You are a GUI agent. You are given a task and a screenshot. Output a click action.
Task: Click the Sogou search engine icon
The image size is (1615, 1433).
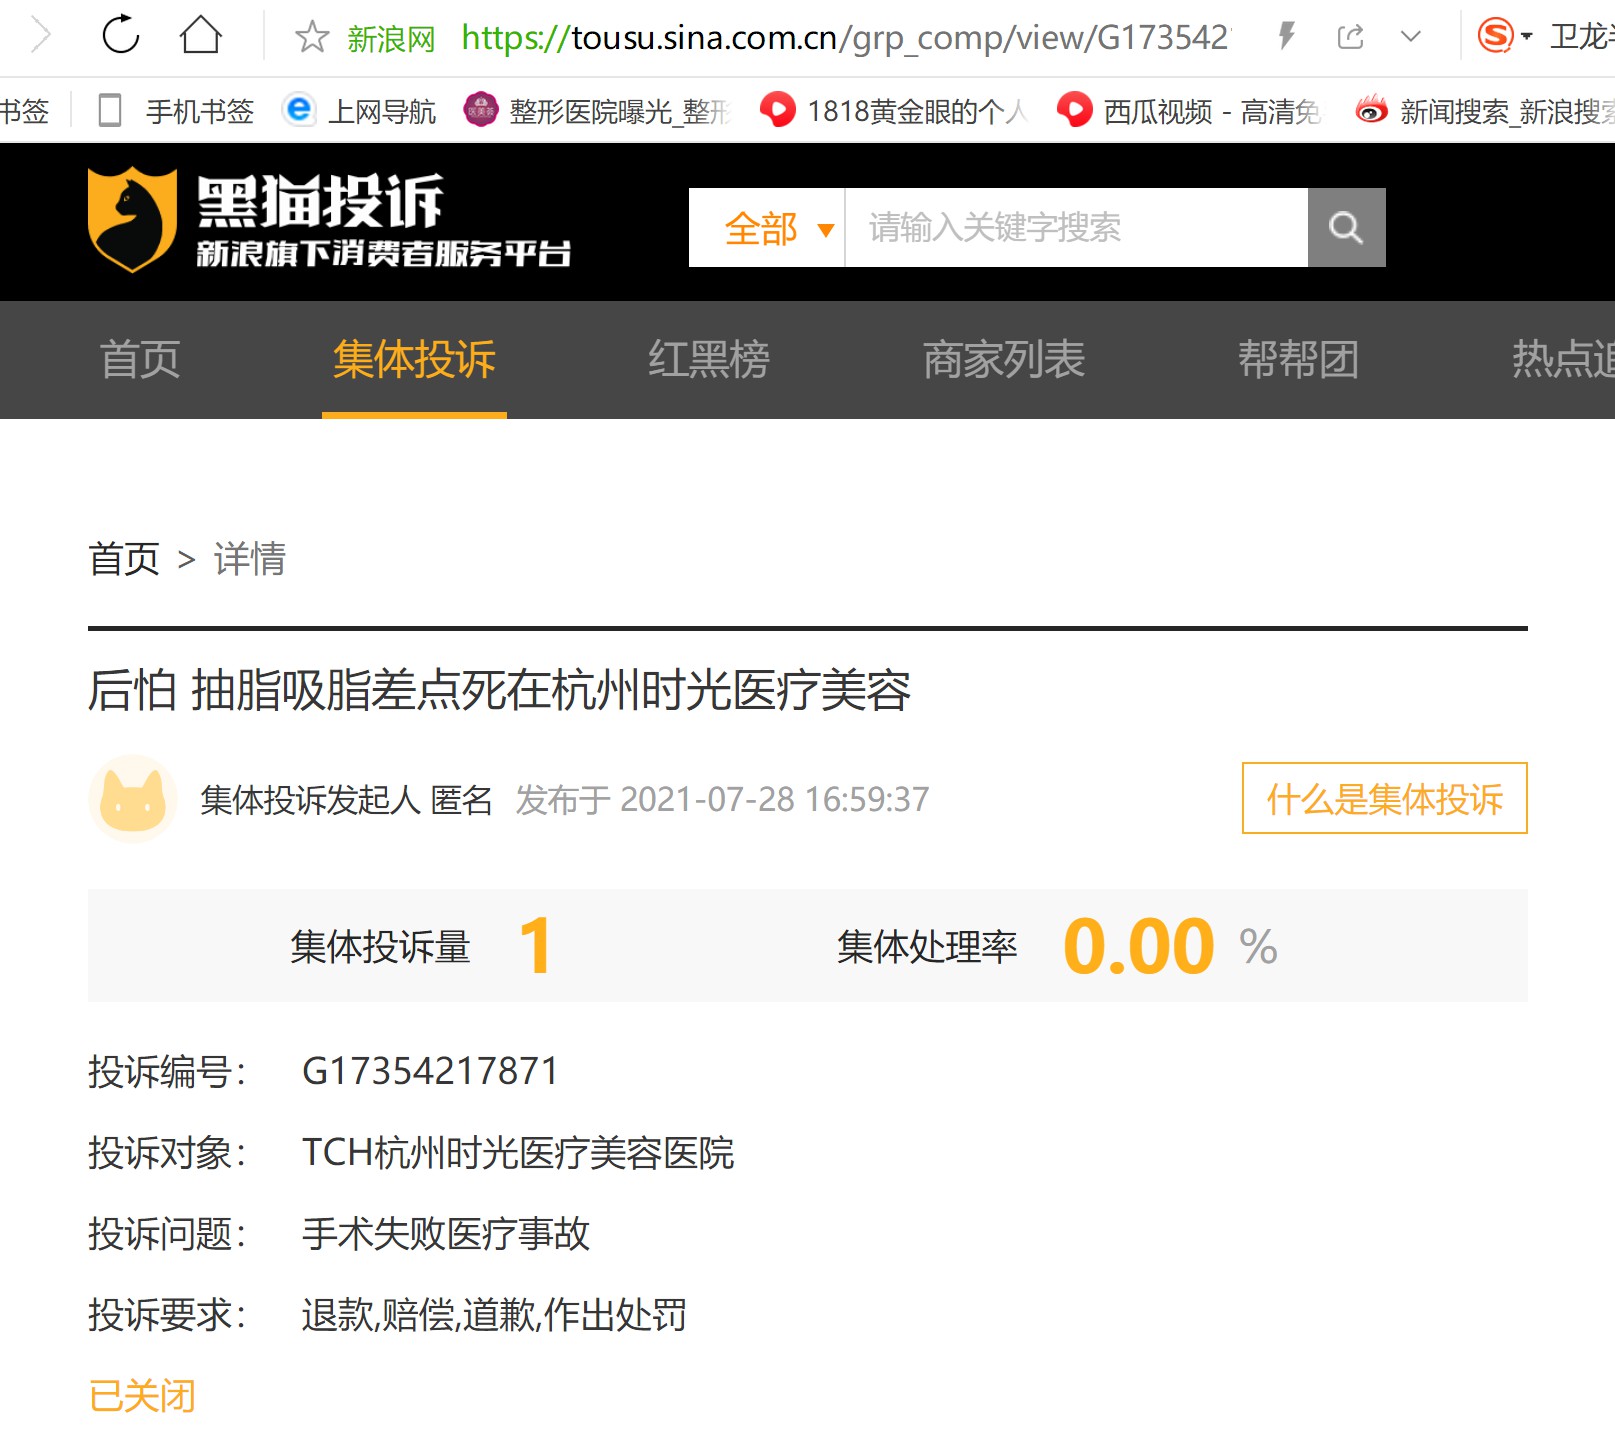pos(1496,37)
